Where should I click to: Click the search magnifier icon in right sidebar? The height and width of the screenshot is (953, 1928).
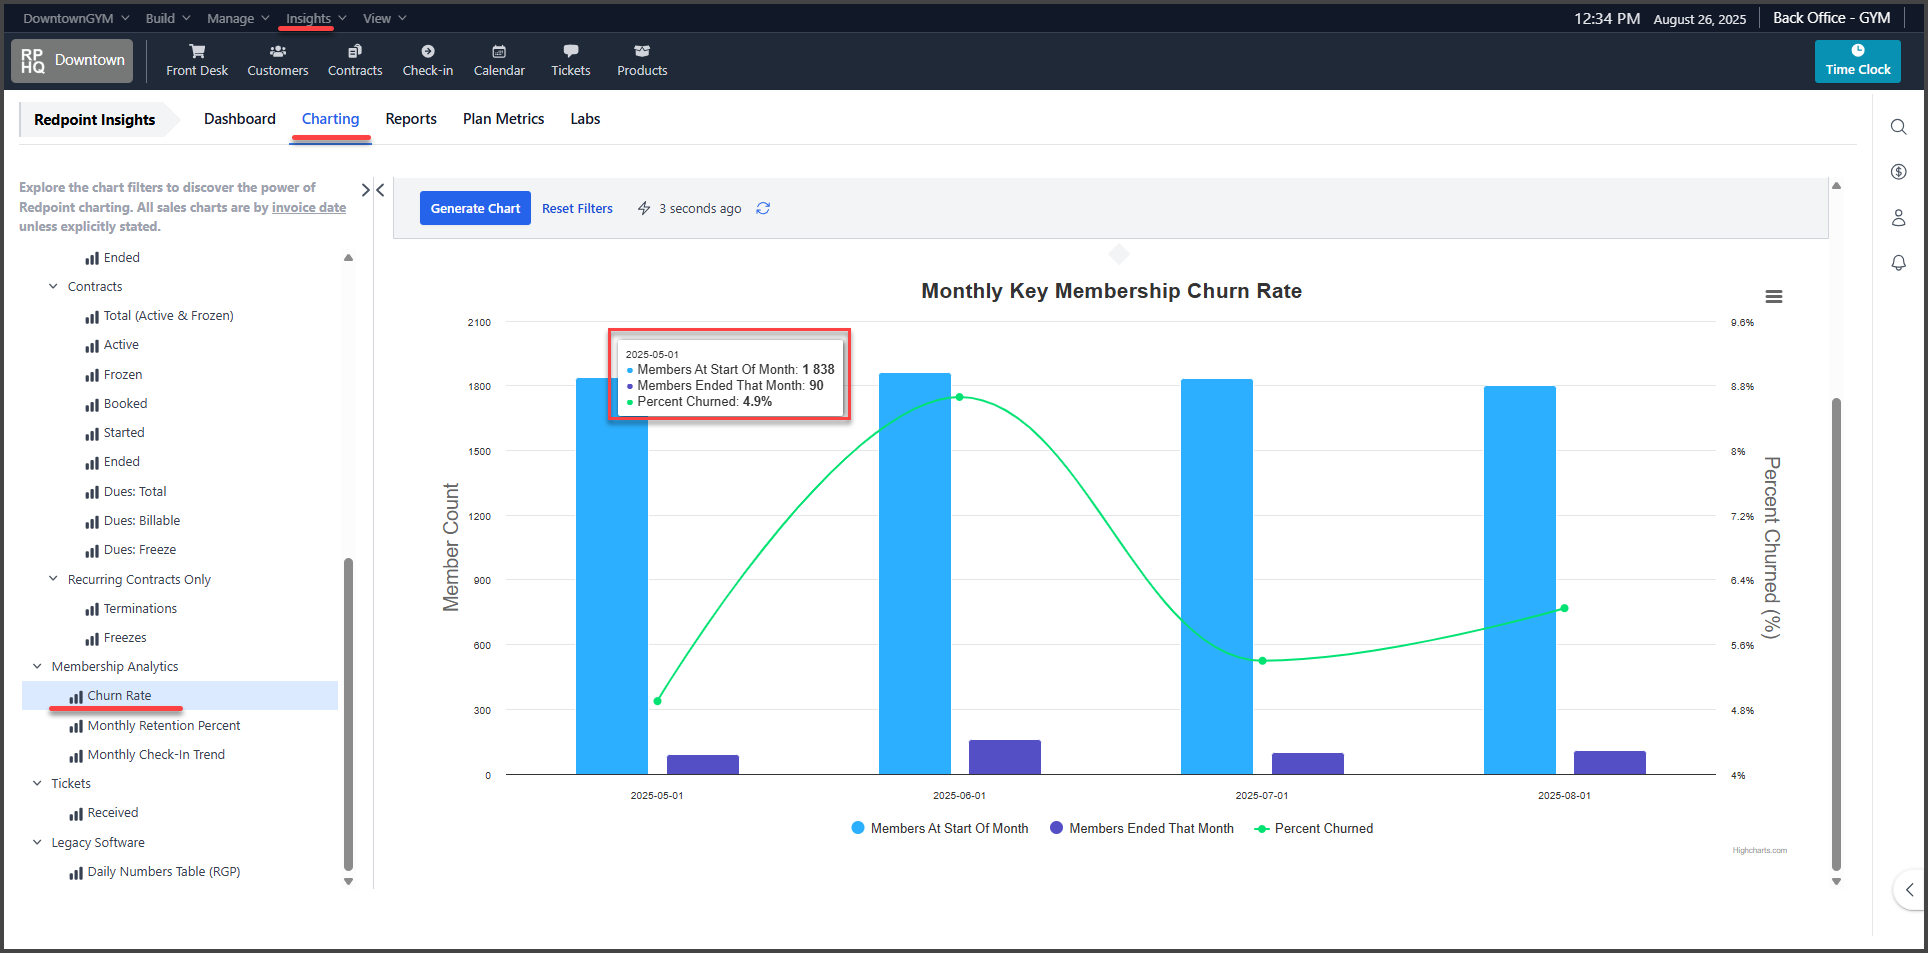pyautogui.click(x=1898, y=127)
